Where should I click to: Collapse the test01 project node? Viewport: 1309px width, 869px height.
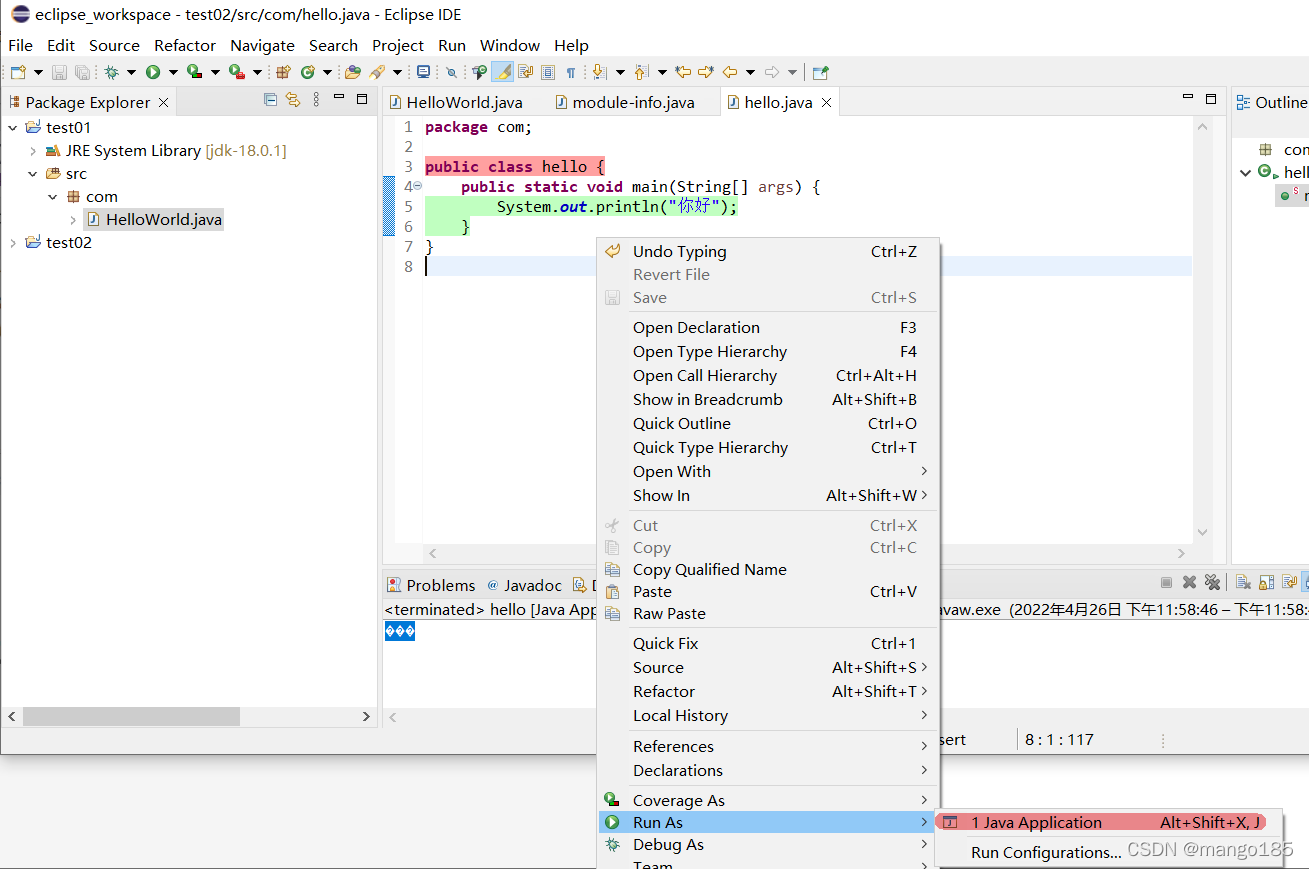(13, 127)
